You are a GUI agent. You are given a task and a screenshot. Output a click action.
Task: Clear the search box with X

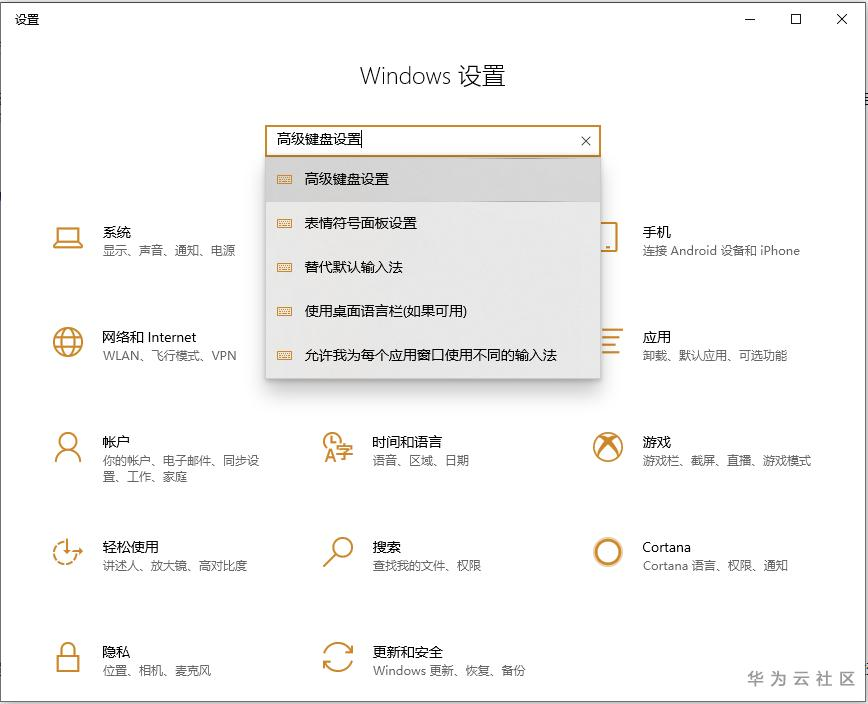coord(586,141)
